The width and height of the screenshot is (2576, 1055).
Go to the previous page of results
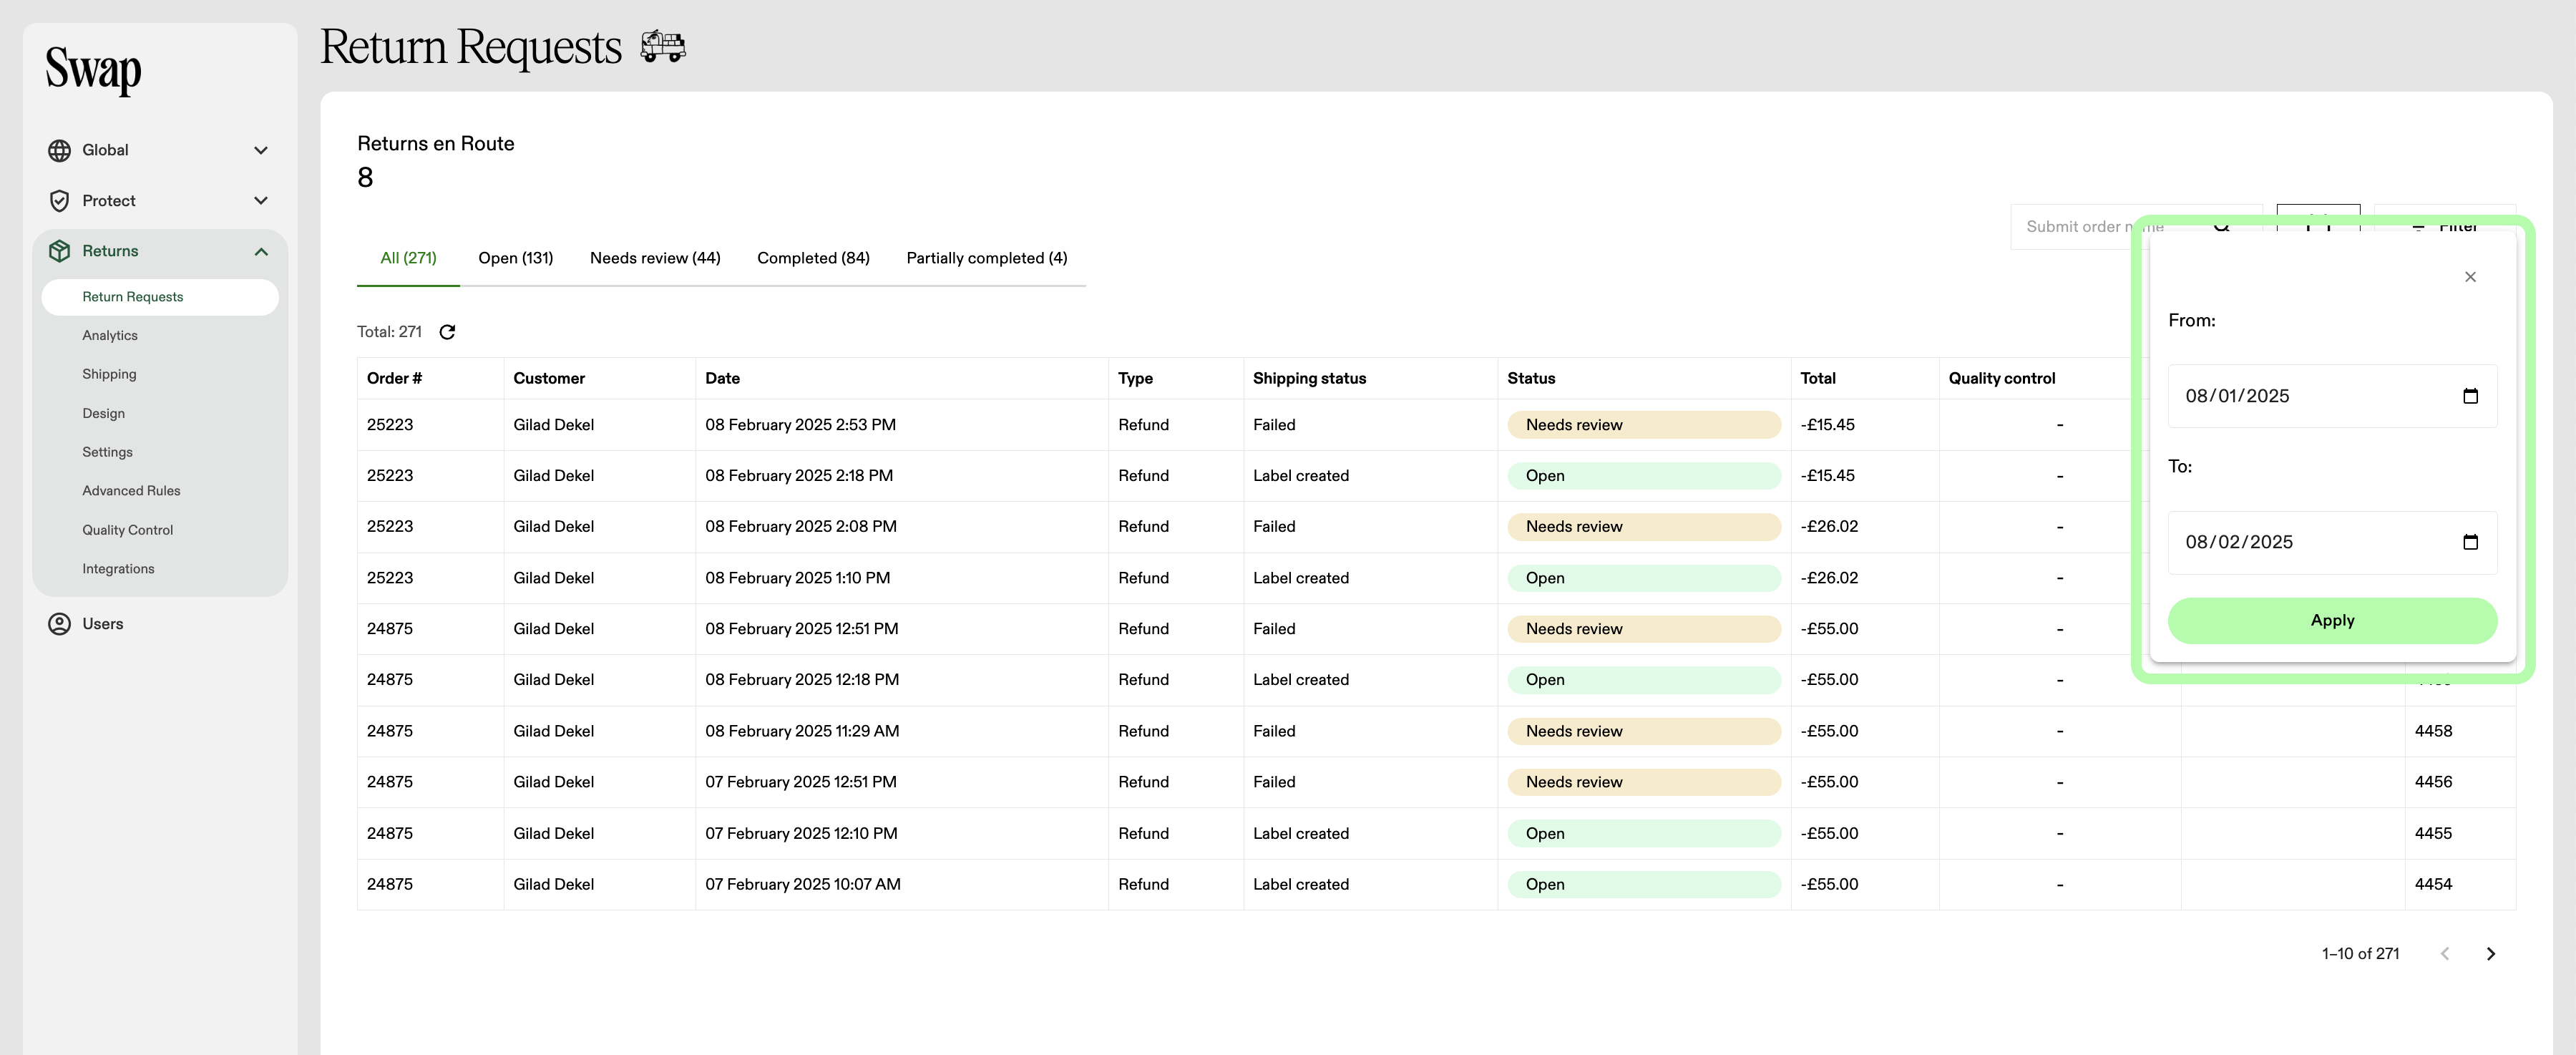pos(2444,954)
